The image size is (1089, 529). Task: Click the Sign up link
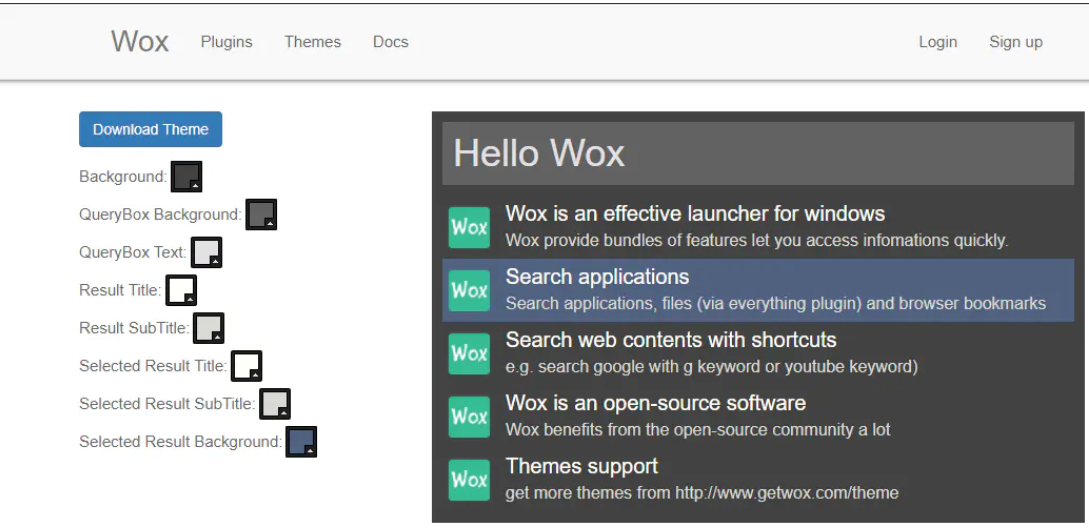[1015, 42]
